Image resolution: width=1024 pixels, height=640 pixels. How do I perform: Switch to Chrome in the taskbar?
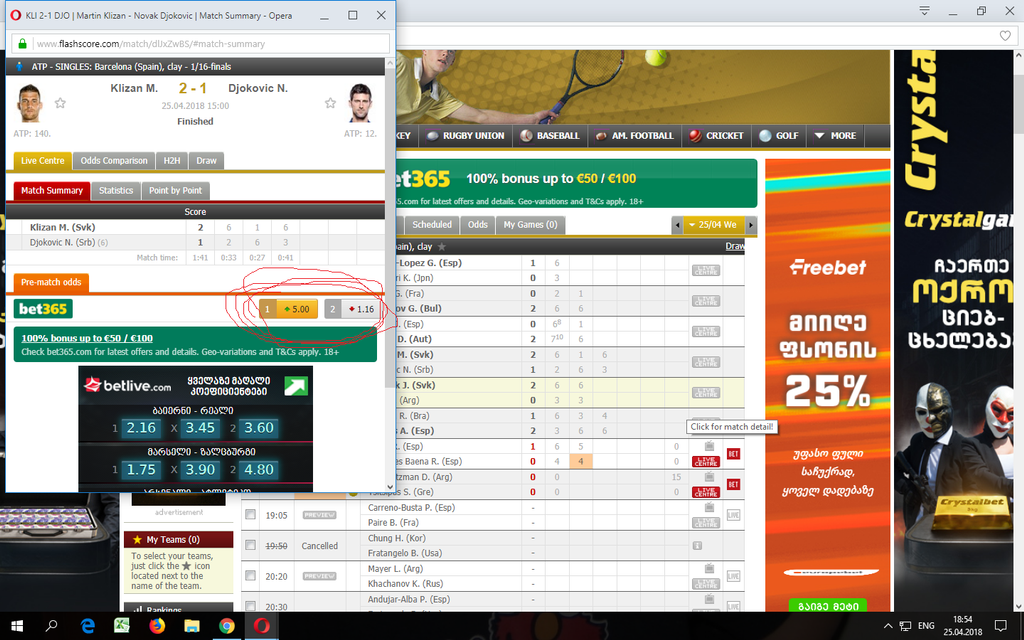[227, 626]
